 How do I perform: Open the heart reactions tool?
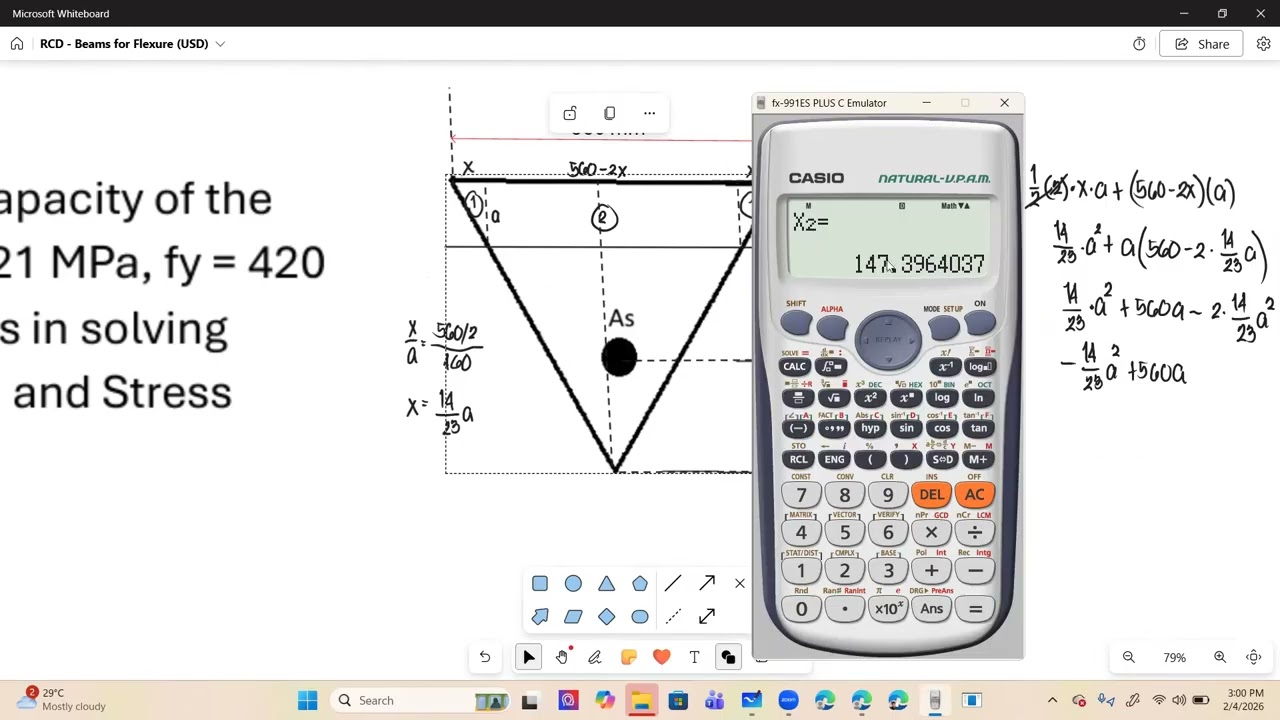661,657
